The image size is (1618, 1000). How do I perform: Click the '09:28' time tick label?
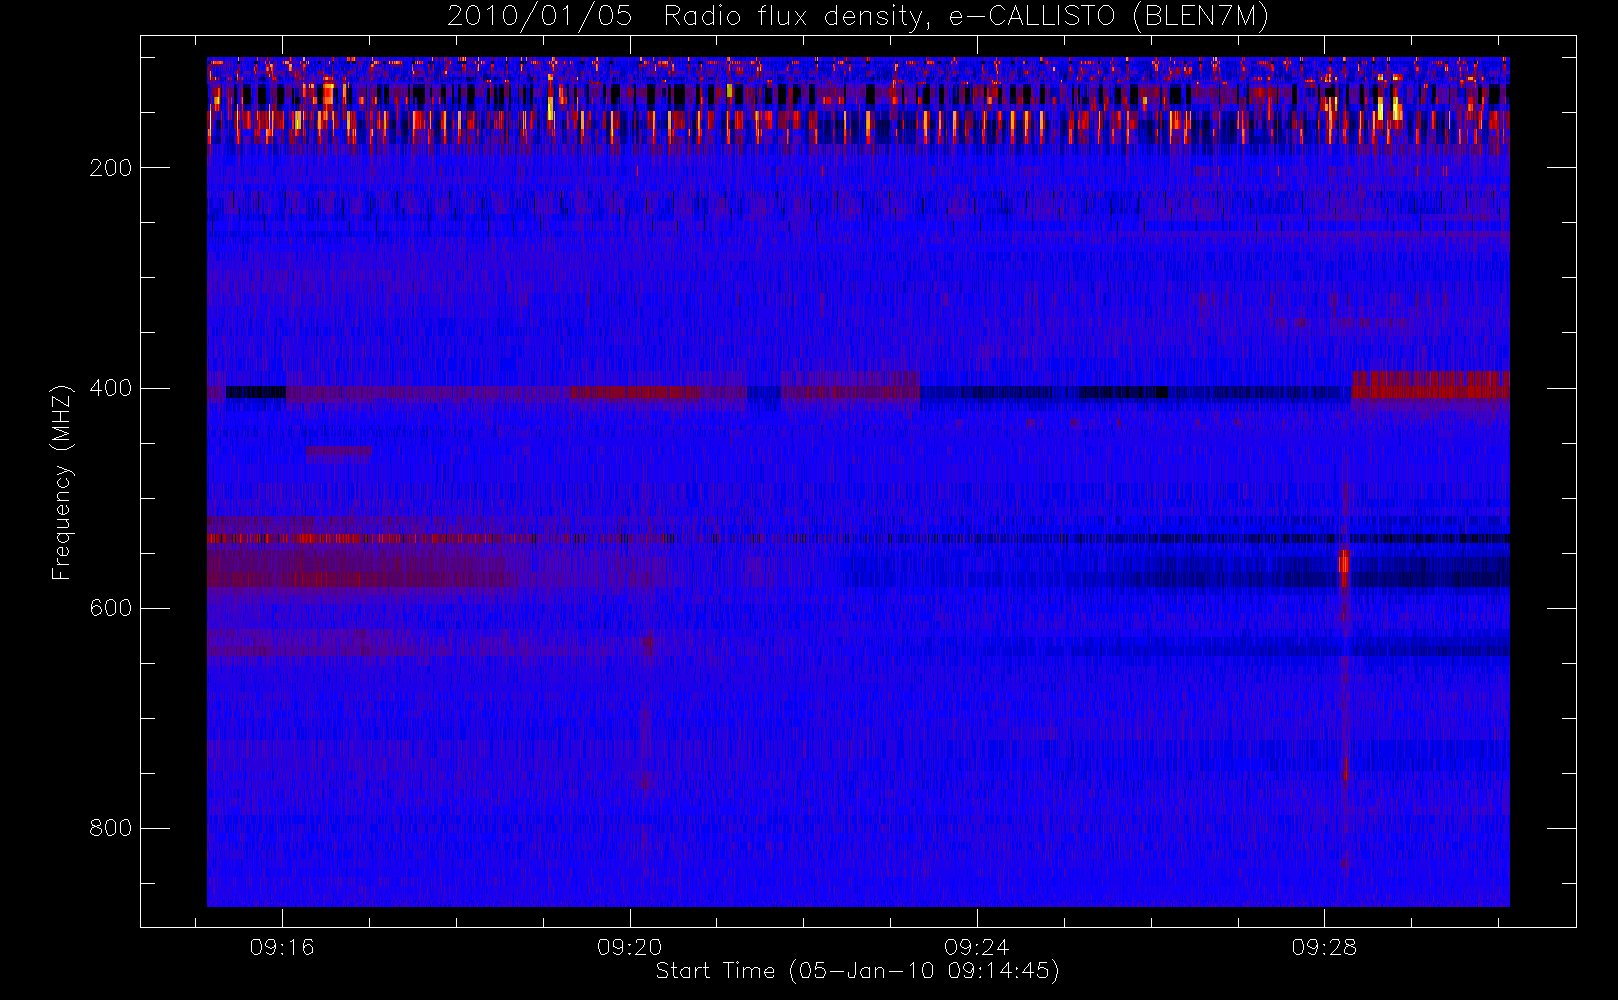[1324, 947]
